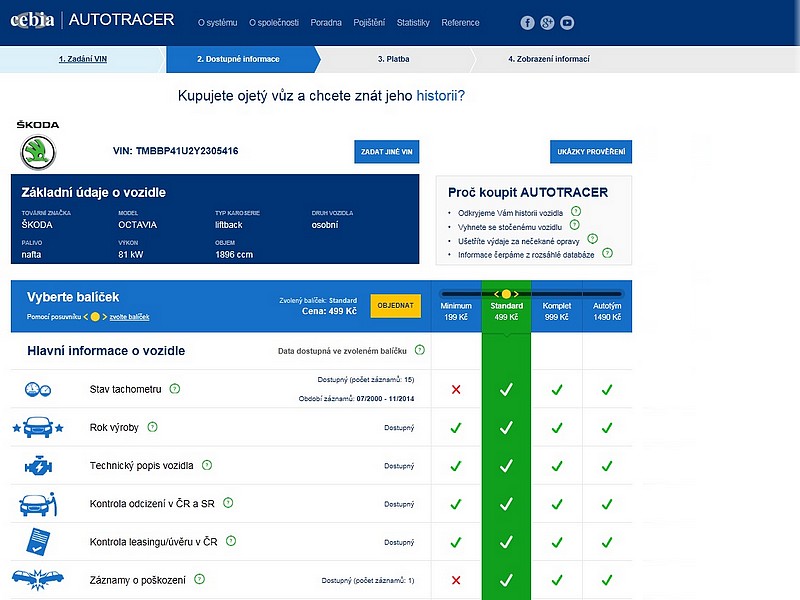Screen dimensions: 800x600
Task: Open help icon beside Data dostupná ve zvoleném balíčku
Action: (419, 350)
